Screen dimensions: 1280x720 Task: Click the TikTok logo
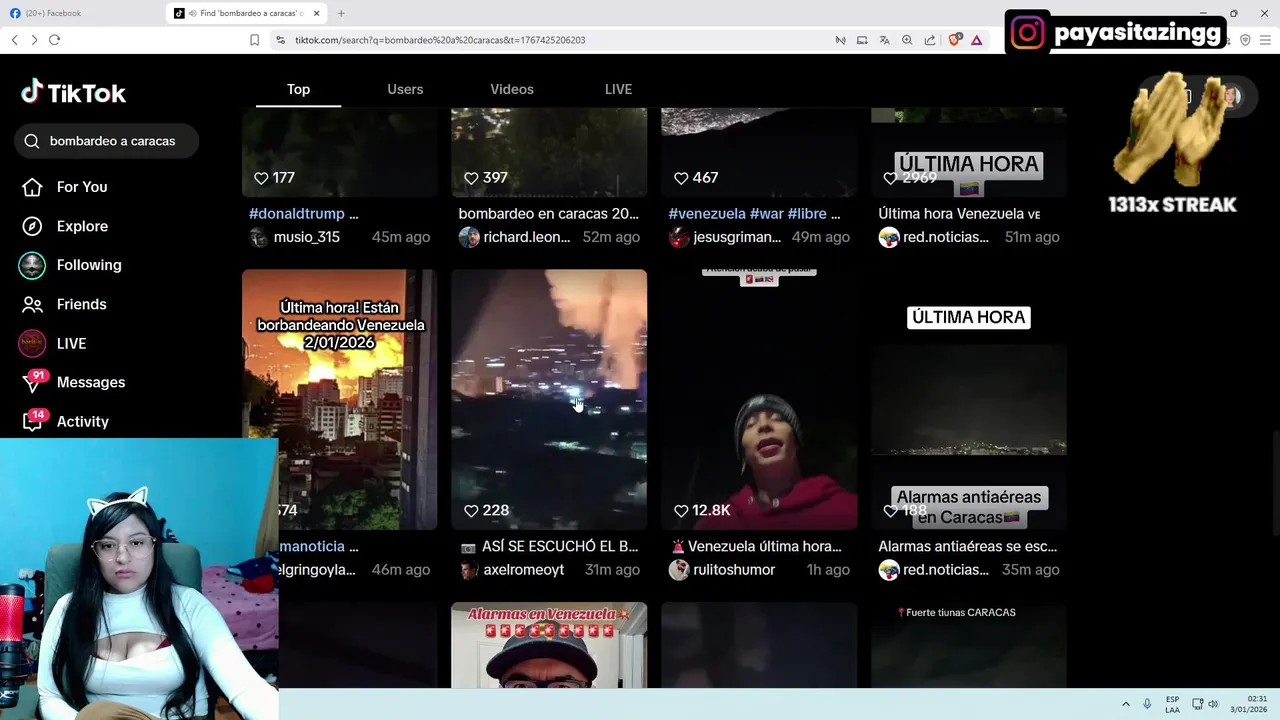74,93
